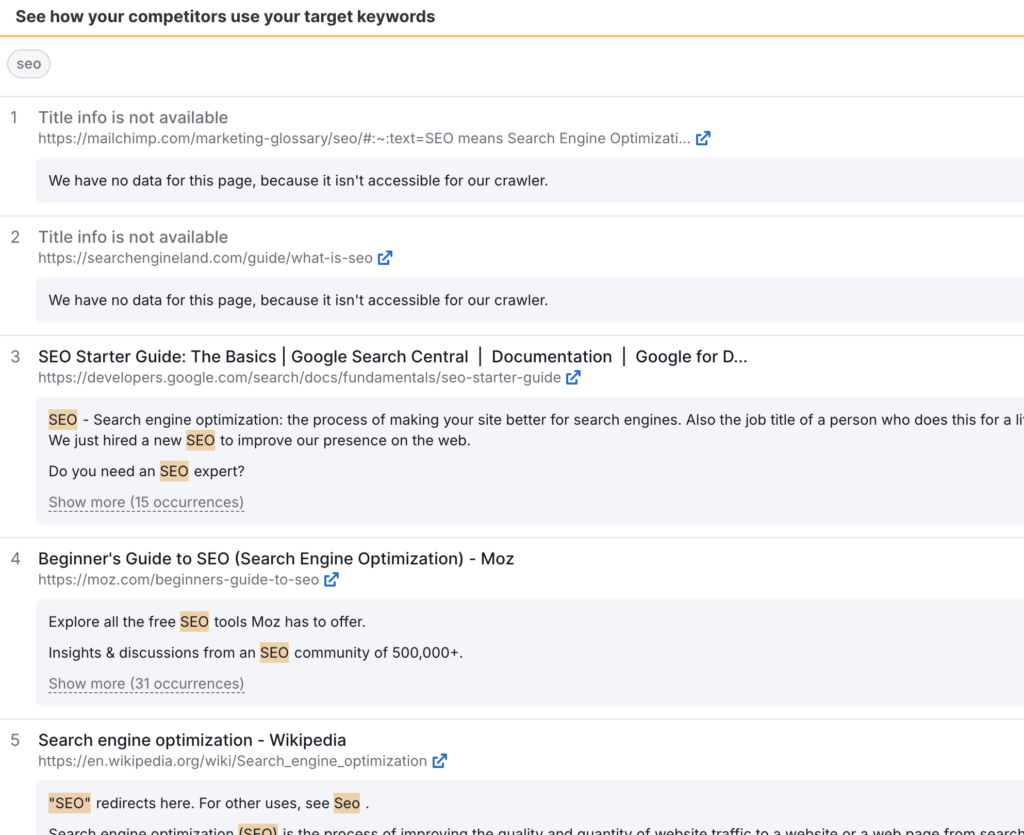Select the seo keyword tag pill

click(x=28, y=63)
